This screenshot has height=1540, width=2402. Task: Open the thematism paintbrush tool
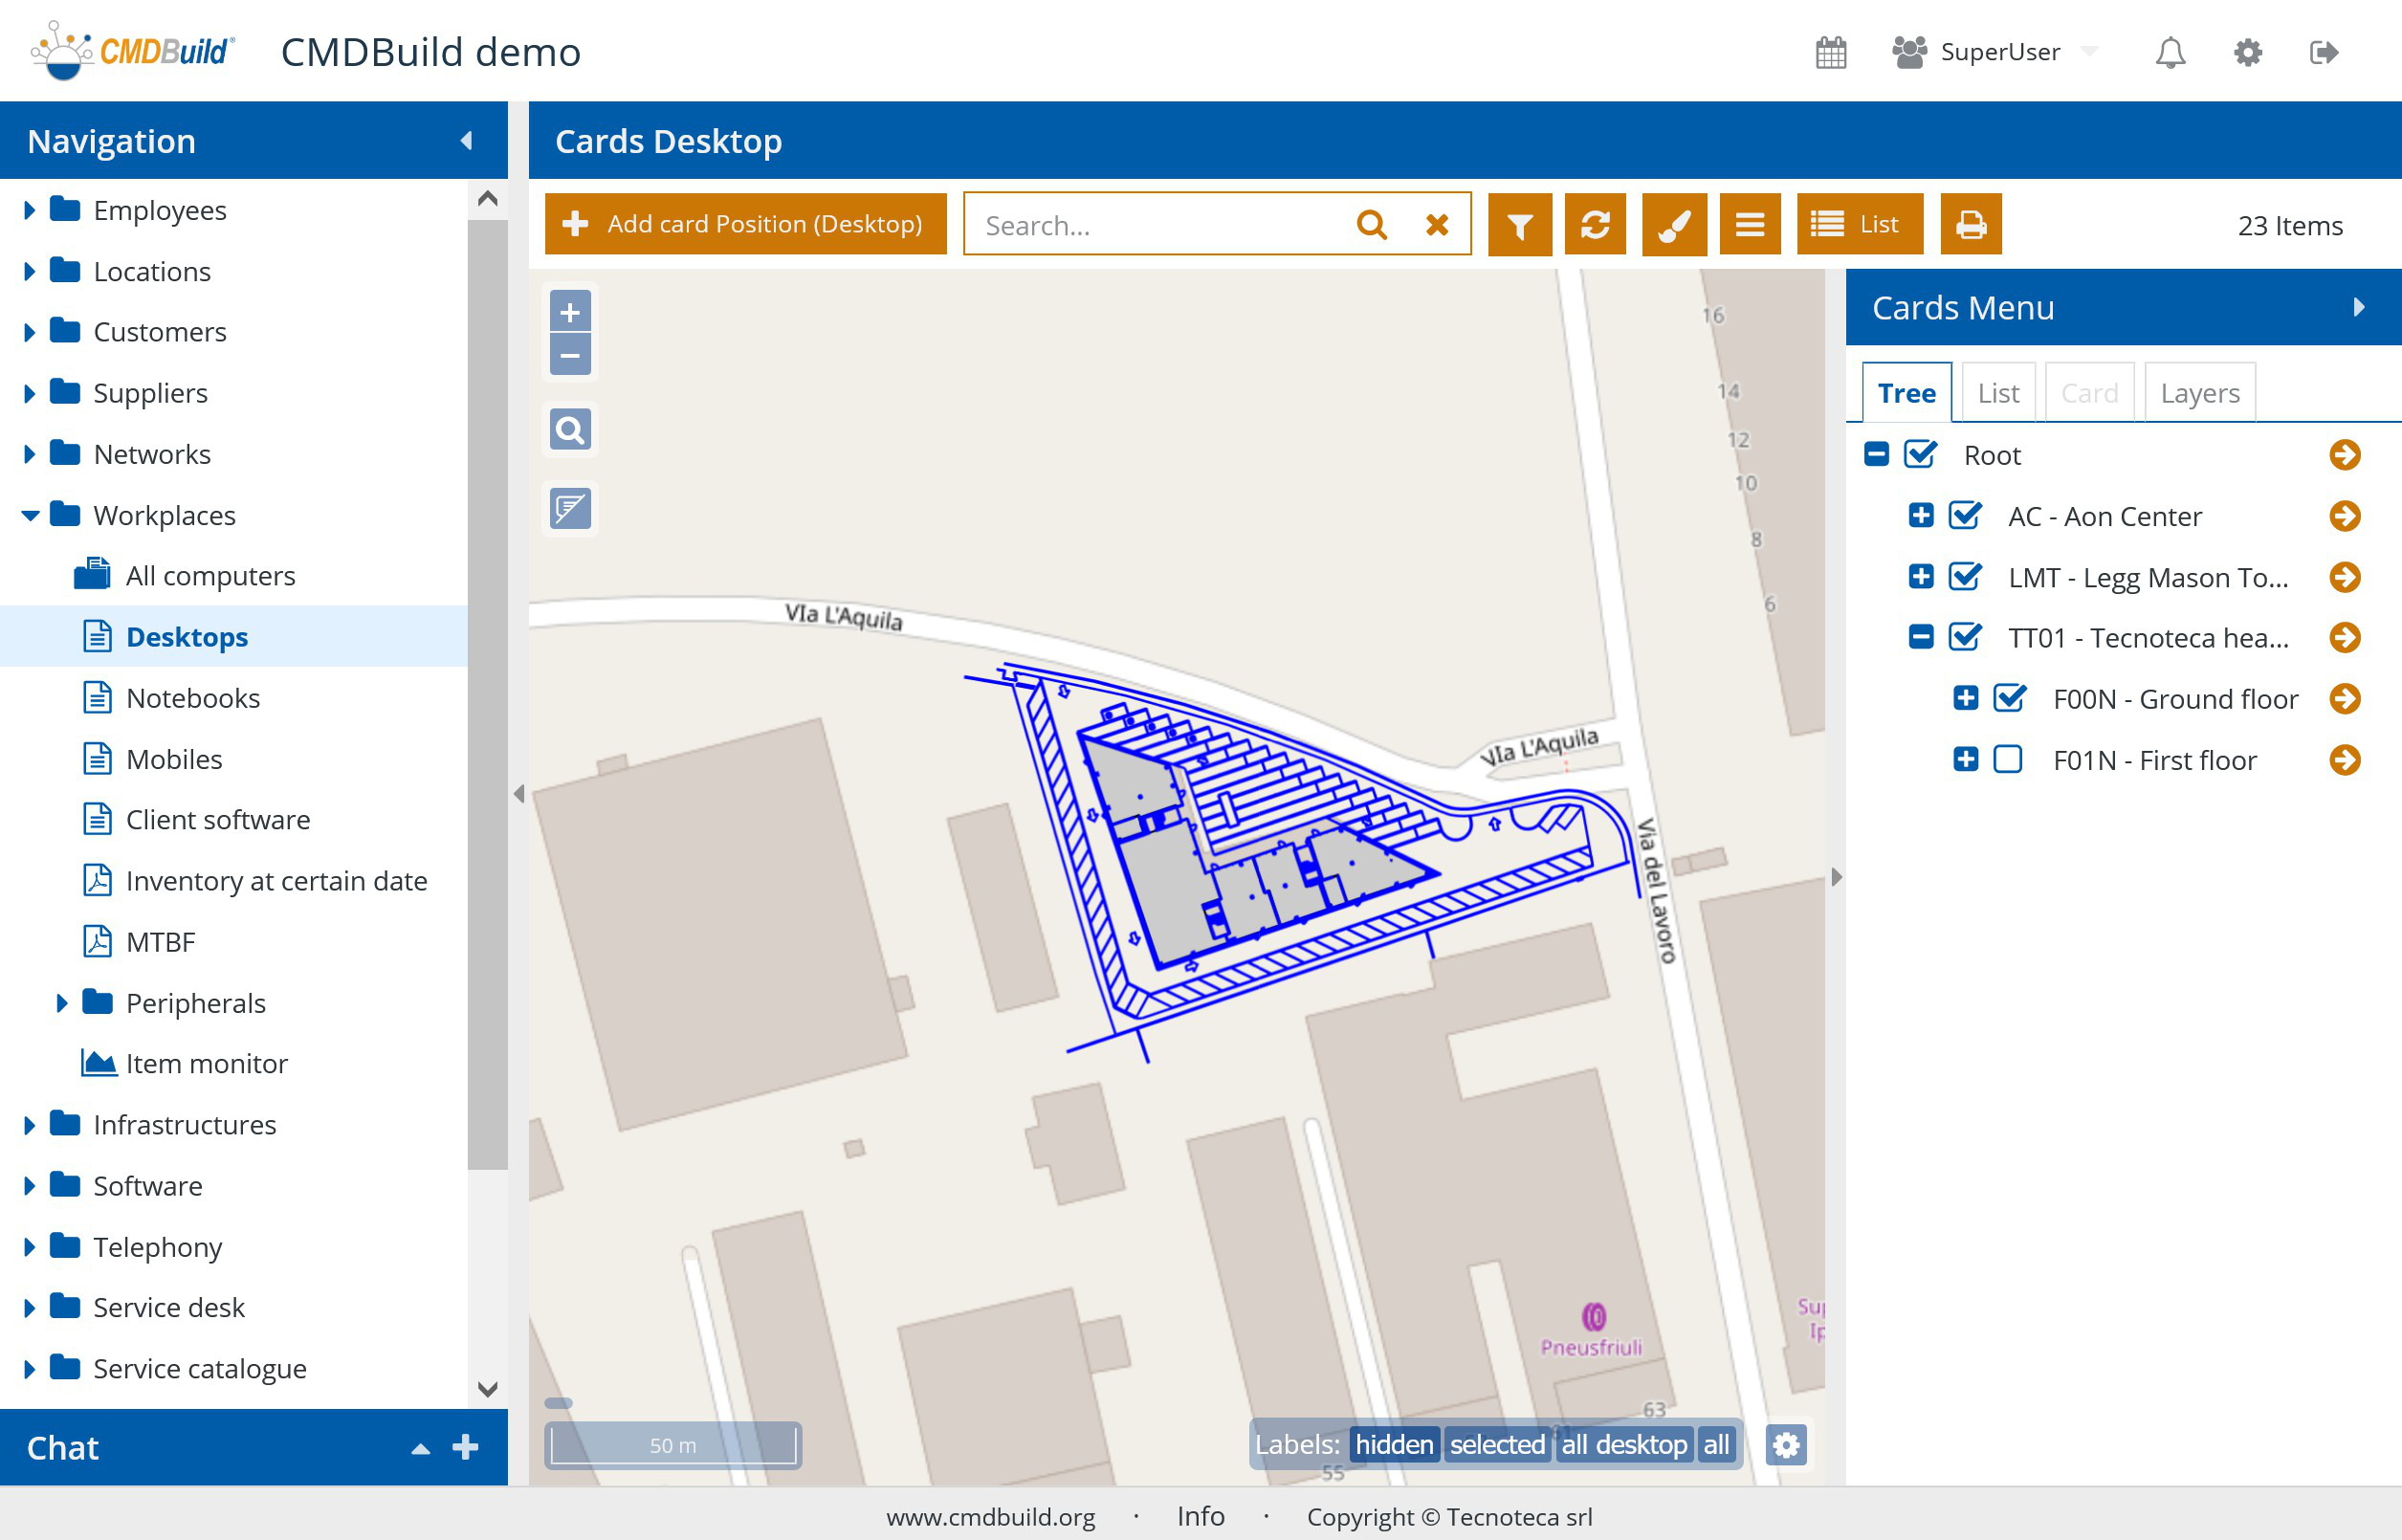click(x=1673, y=225)
